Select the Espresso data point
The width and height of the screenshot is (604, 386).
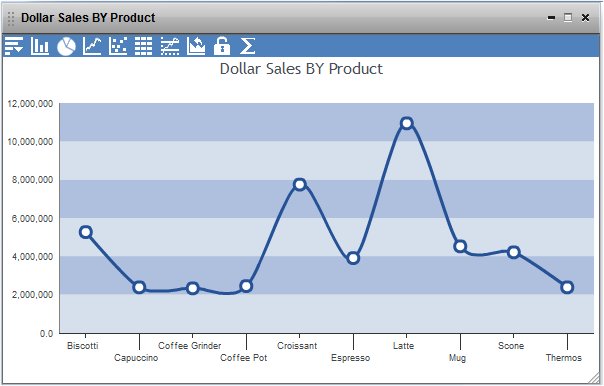[x=353, y=258]
